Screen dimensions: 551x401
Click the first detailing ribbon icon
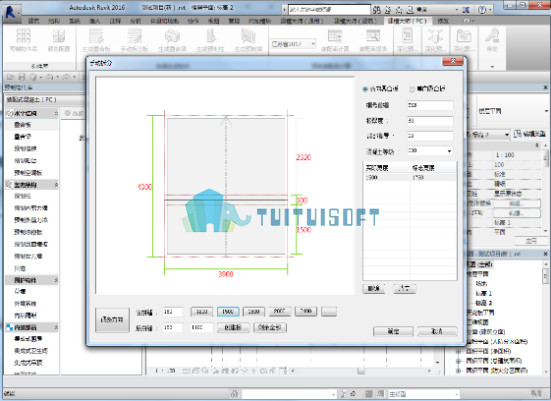coord(407,40)
